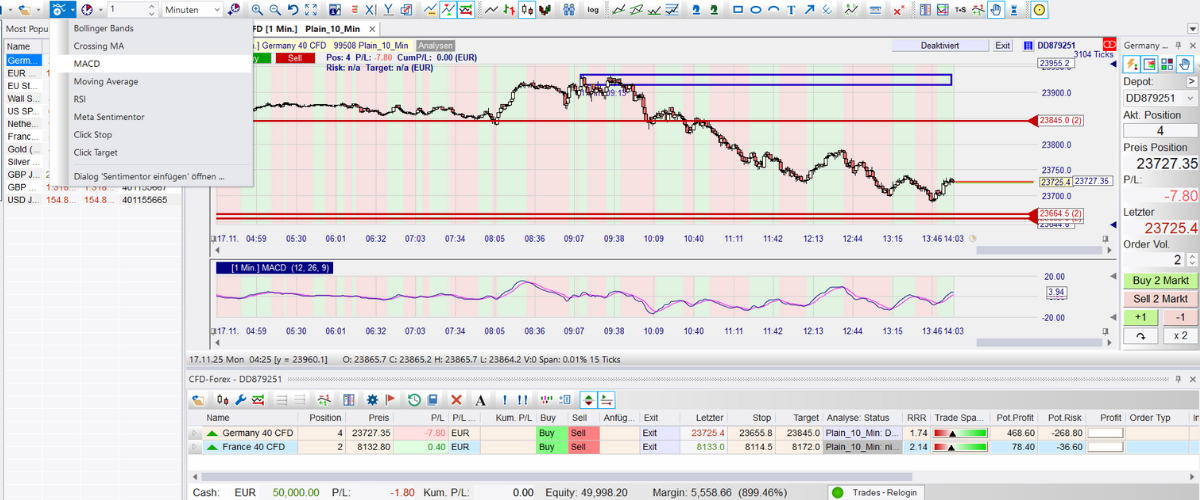Screen dimensions: 1200x500
Task: Toggle the hand tool in main toolbar
Action: point(996,10)
